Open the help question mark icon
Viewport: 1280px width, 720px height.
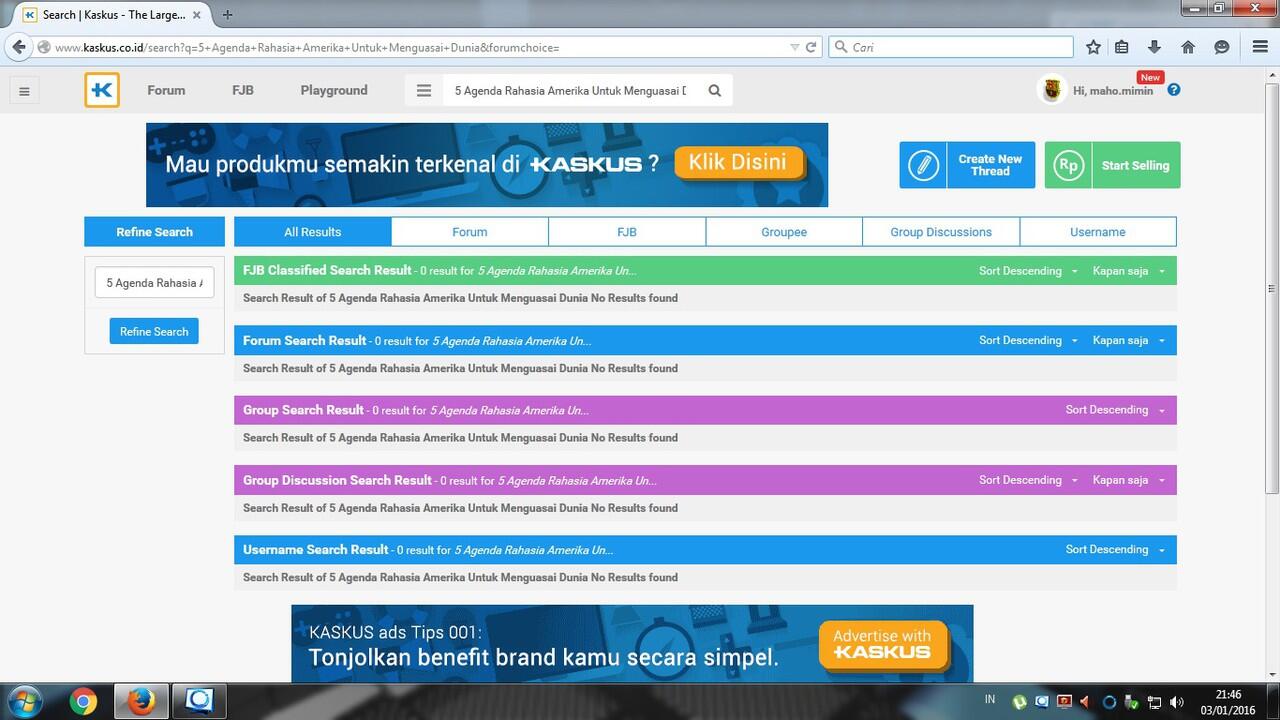point(1174,90)
